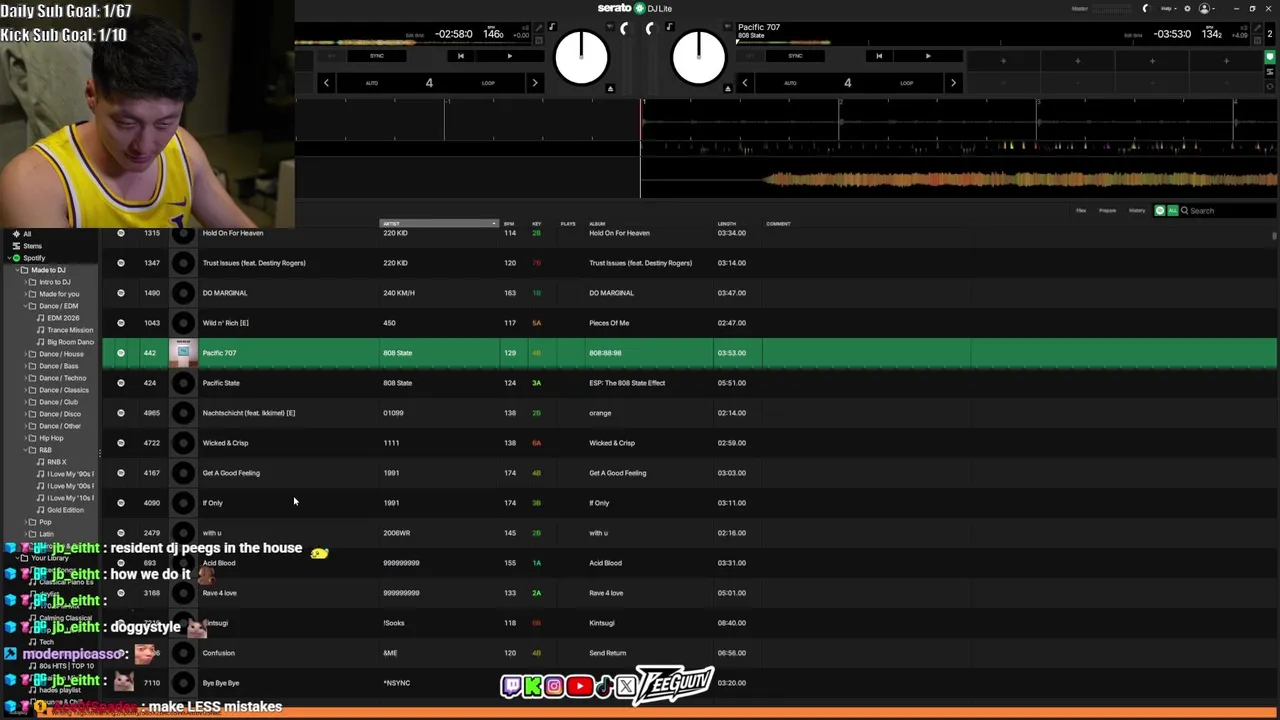
Task: Sort library by BPM column
Action: click(509, 223)
